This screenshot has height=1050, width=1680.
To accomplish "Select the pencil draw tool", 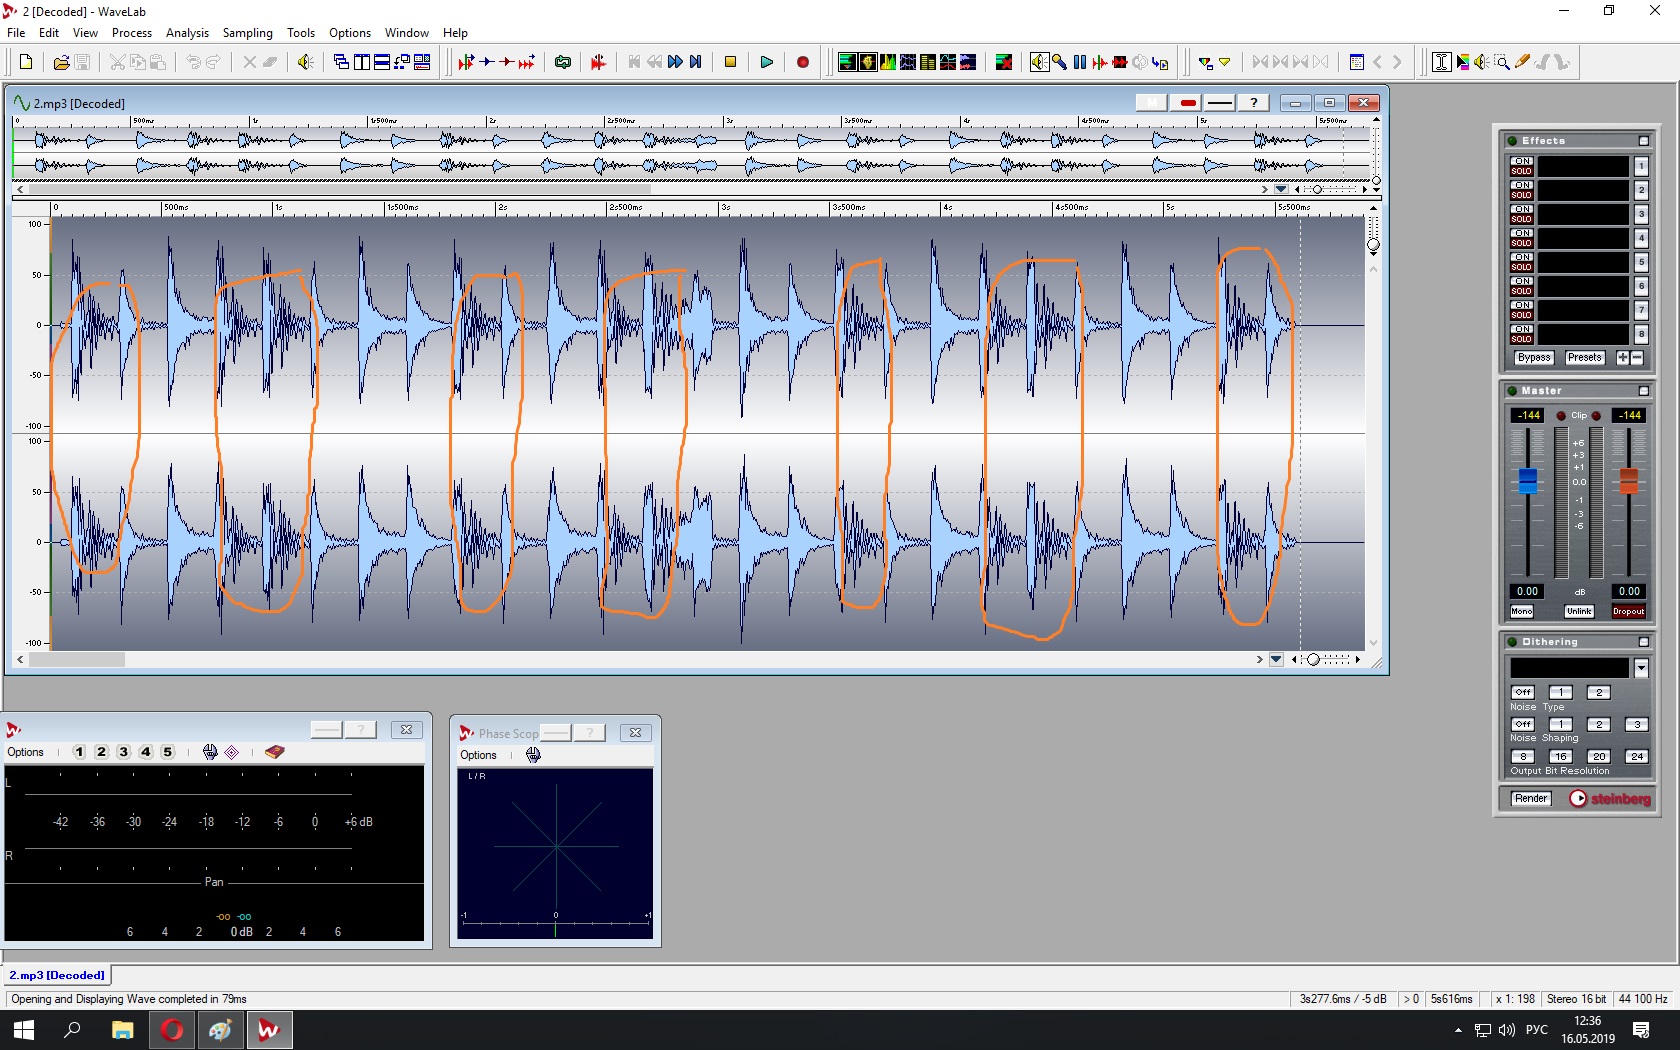I will point(1522,62).
